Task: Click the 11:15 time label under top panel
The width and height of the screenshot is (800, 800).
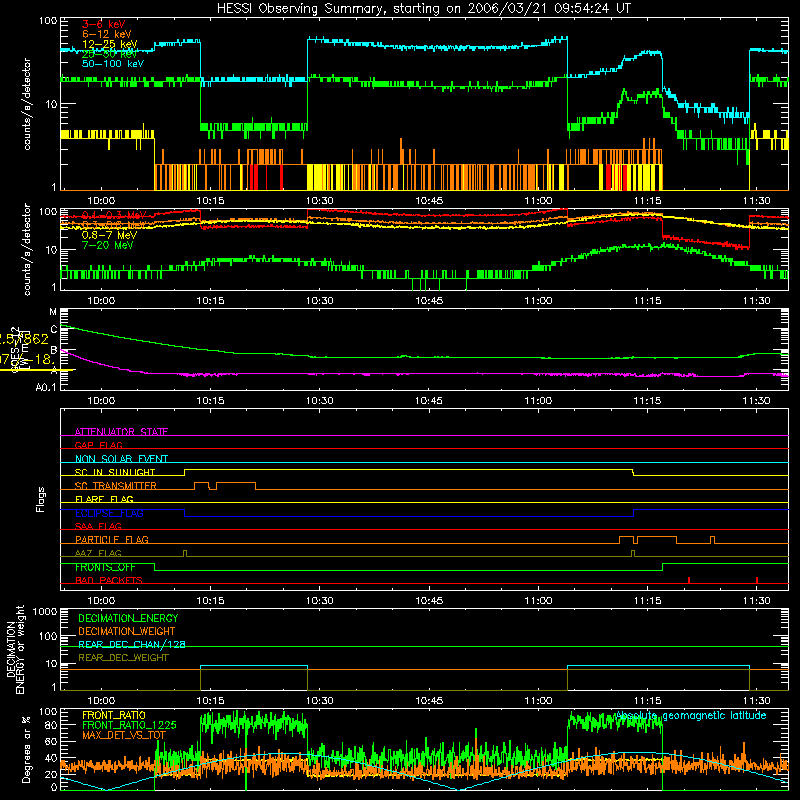Action: [647, 201]
